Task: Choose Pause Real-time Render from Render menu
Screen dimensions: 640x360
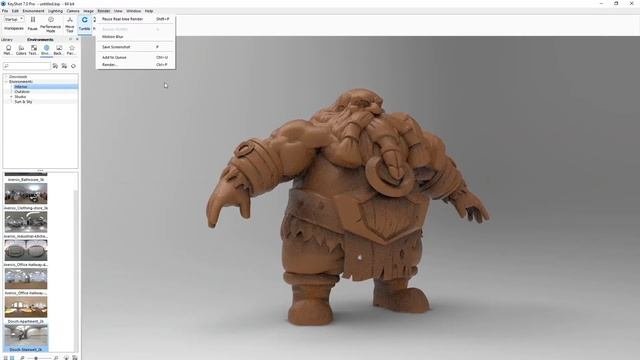Action: pyautogui.click(x=136, y=19)
